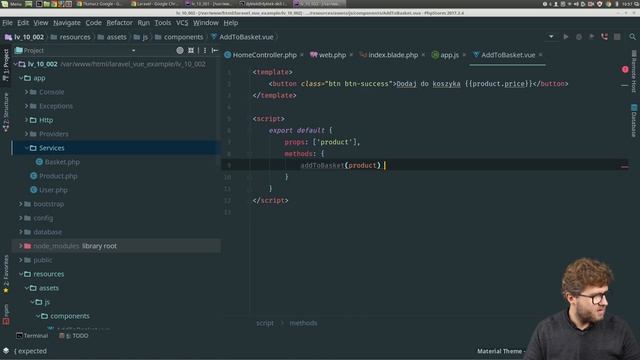This screenshot has height=360, width=640.
Task: Open the Structure side tool tab
Action: tap(6, 112)
